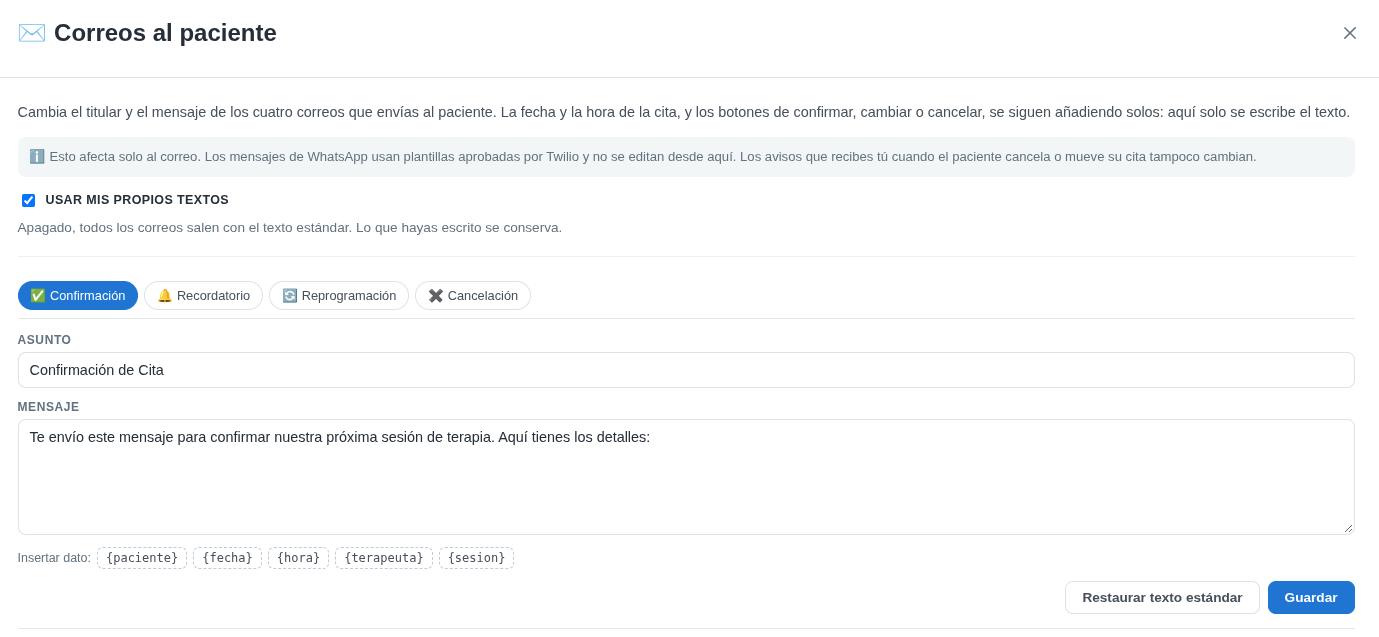Switch to the Recordatorio tab
Image resolution: width=1379 pixels, height=637 pixels.
(x=203, y=295)
